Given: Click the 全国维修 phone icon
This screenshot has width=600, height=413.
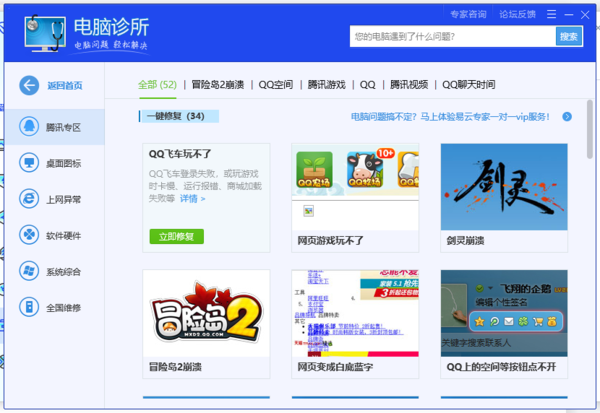Looking at the screenshot, I should [x=29, y=307].
